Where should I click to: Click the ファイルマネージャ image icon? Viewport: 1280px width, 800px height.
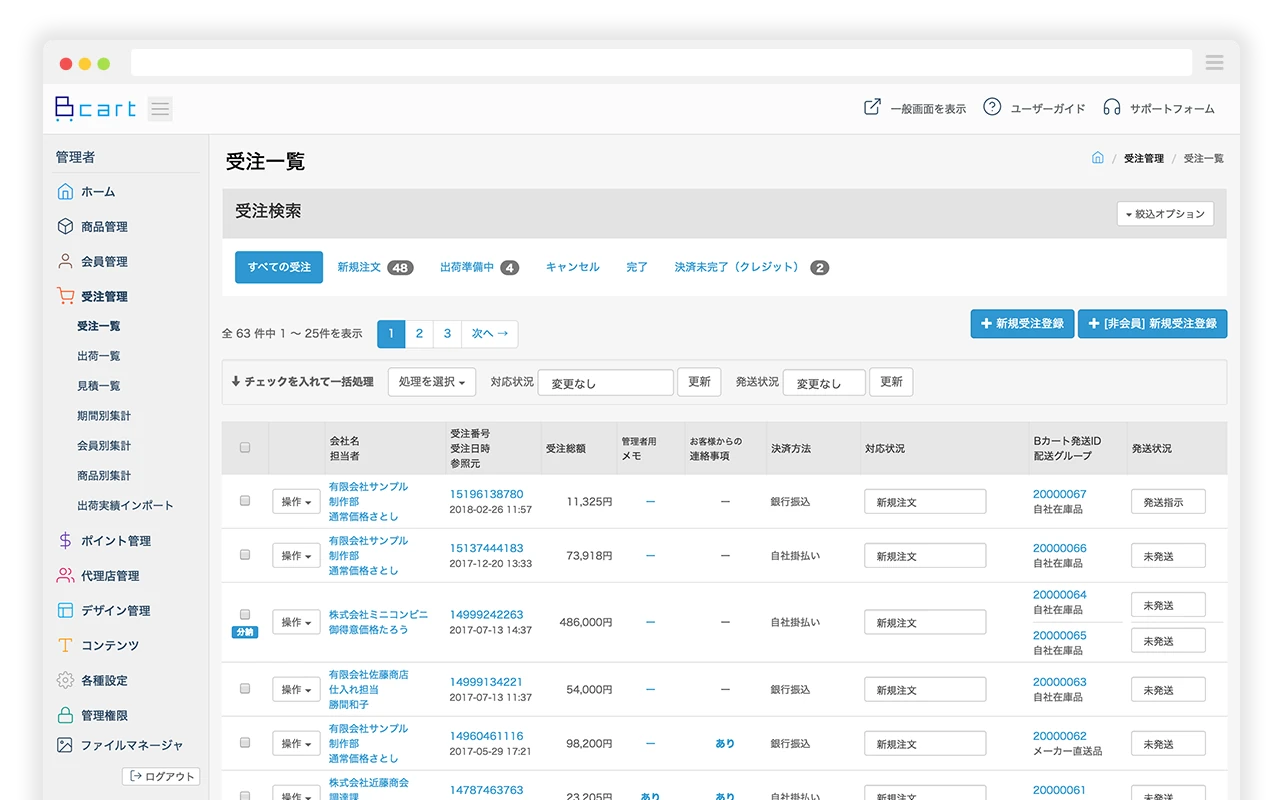click(65, 745)
